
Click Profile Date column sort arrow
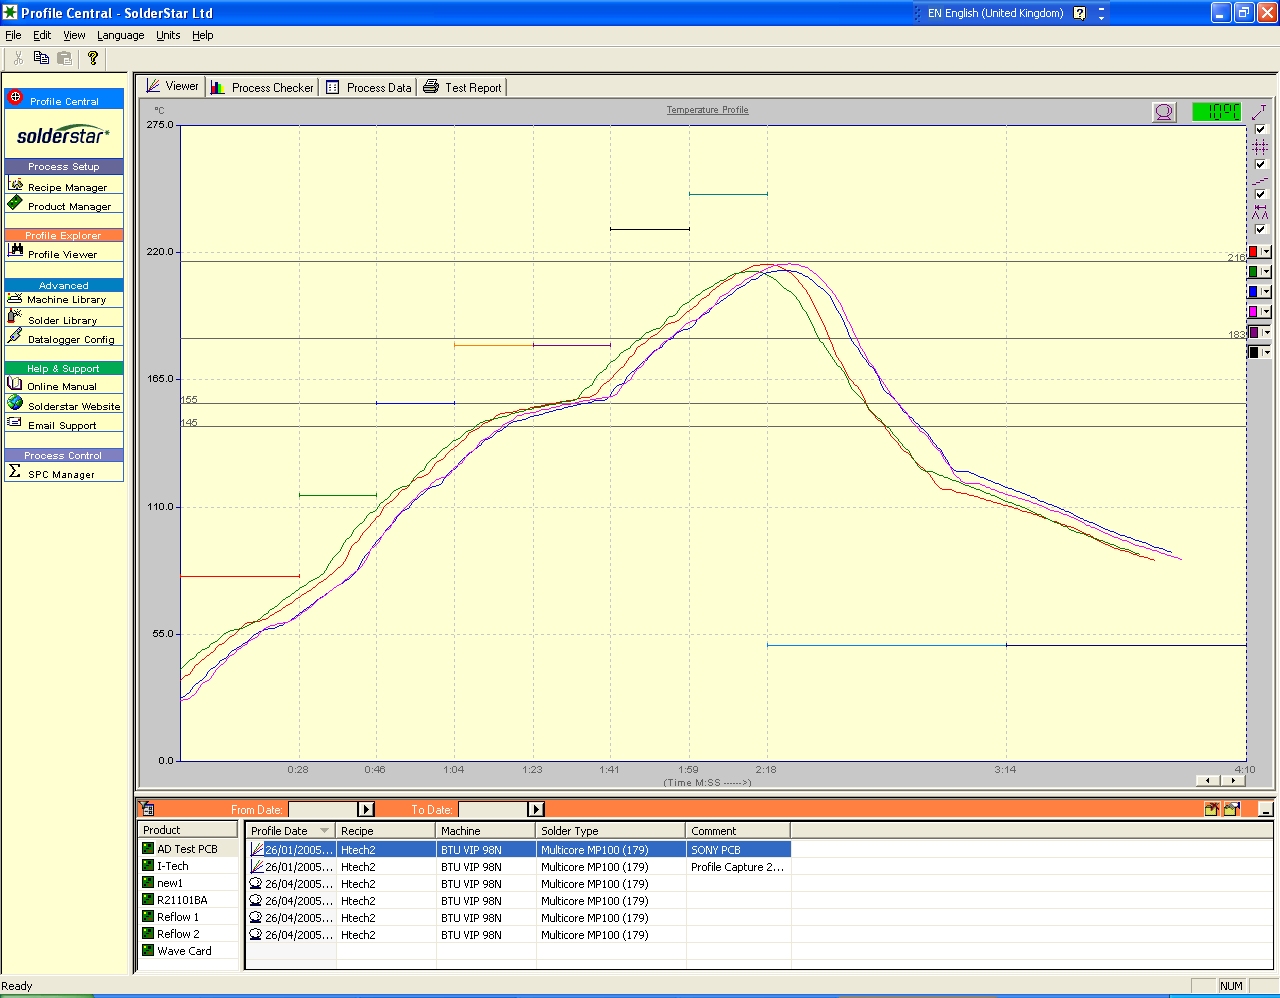[x=324, y=831]
